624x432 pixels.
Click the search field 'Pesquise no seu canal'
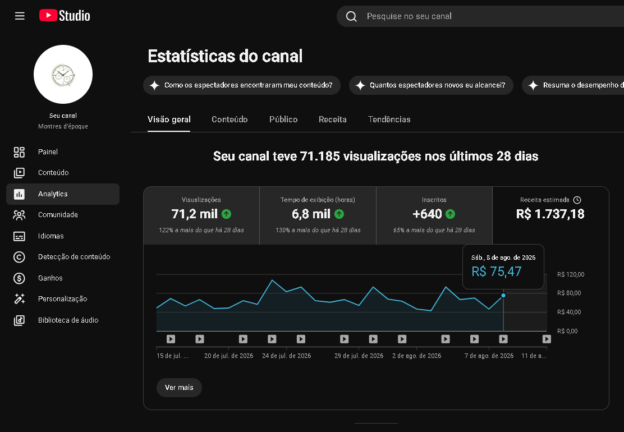click(x=480, y=16)
